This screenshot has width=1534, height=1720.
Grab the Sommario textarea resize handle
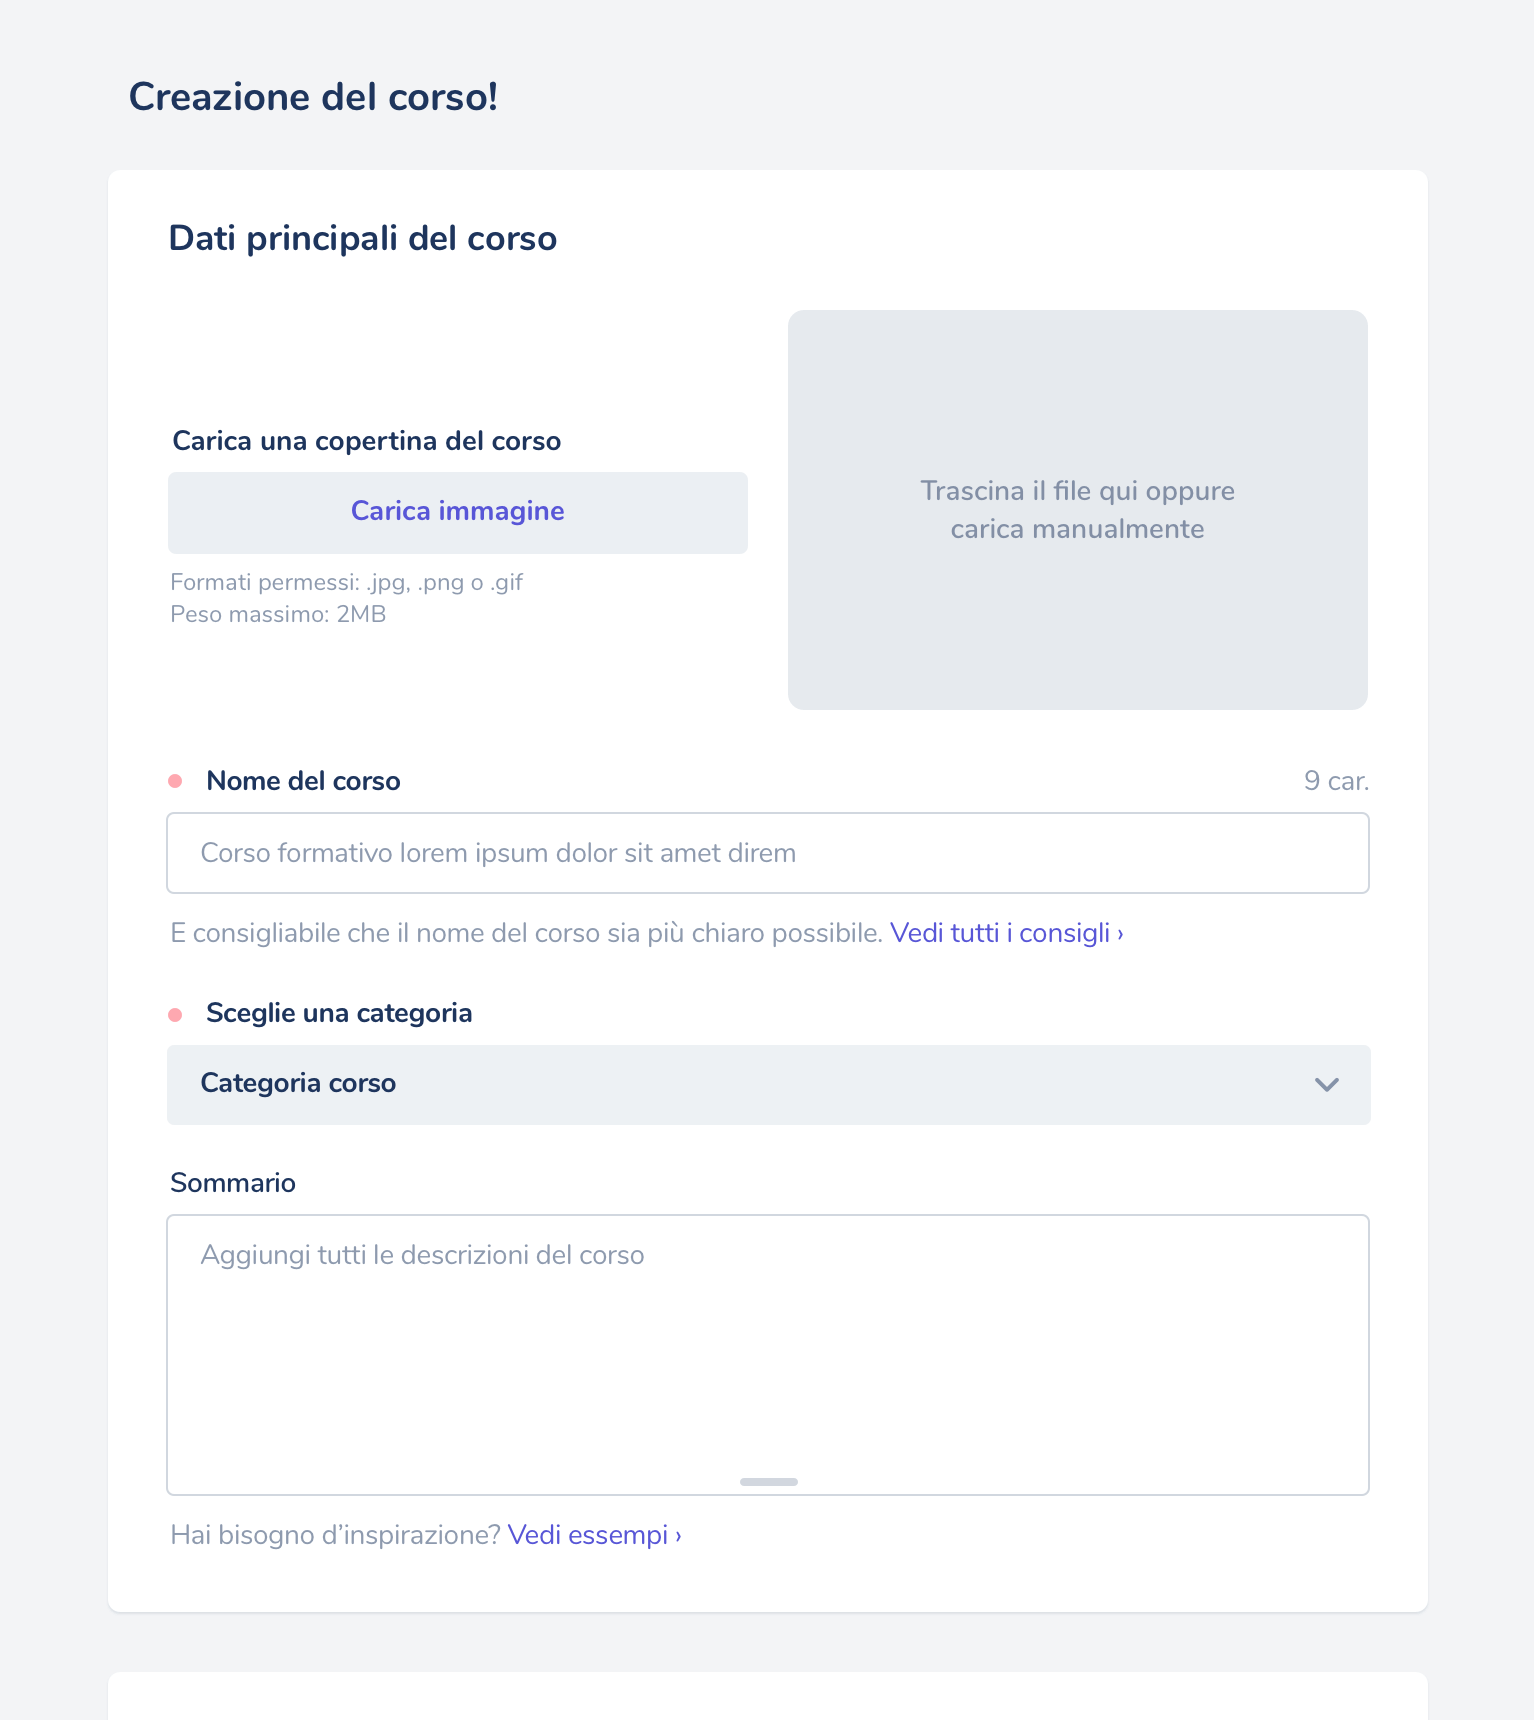pos(769,1482)
